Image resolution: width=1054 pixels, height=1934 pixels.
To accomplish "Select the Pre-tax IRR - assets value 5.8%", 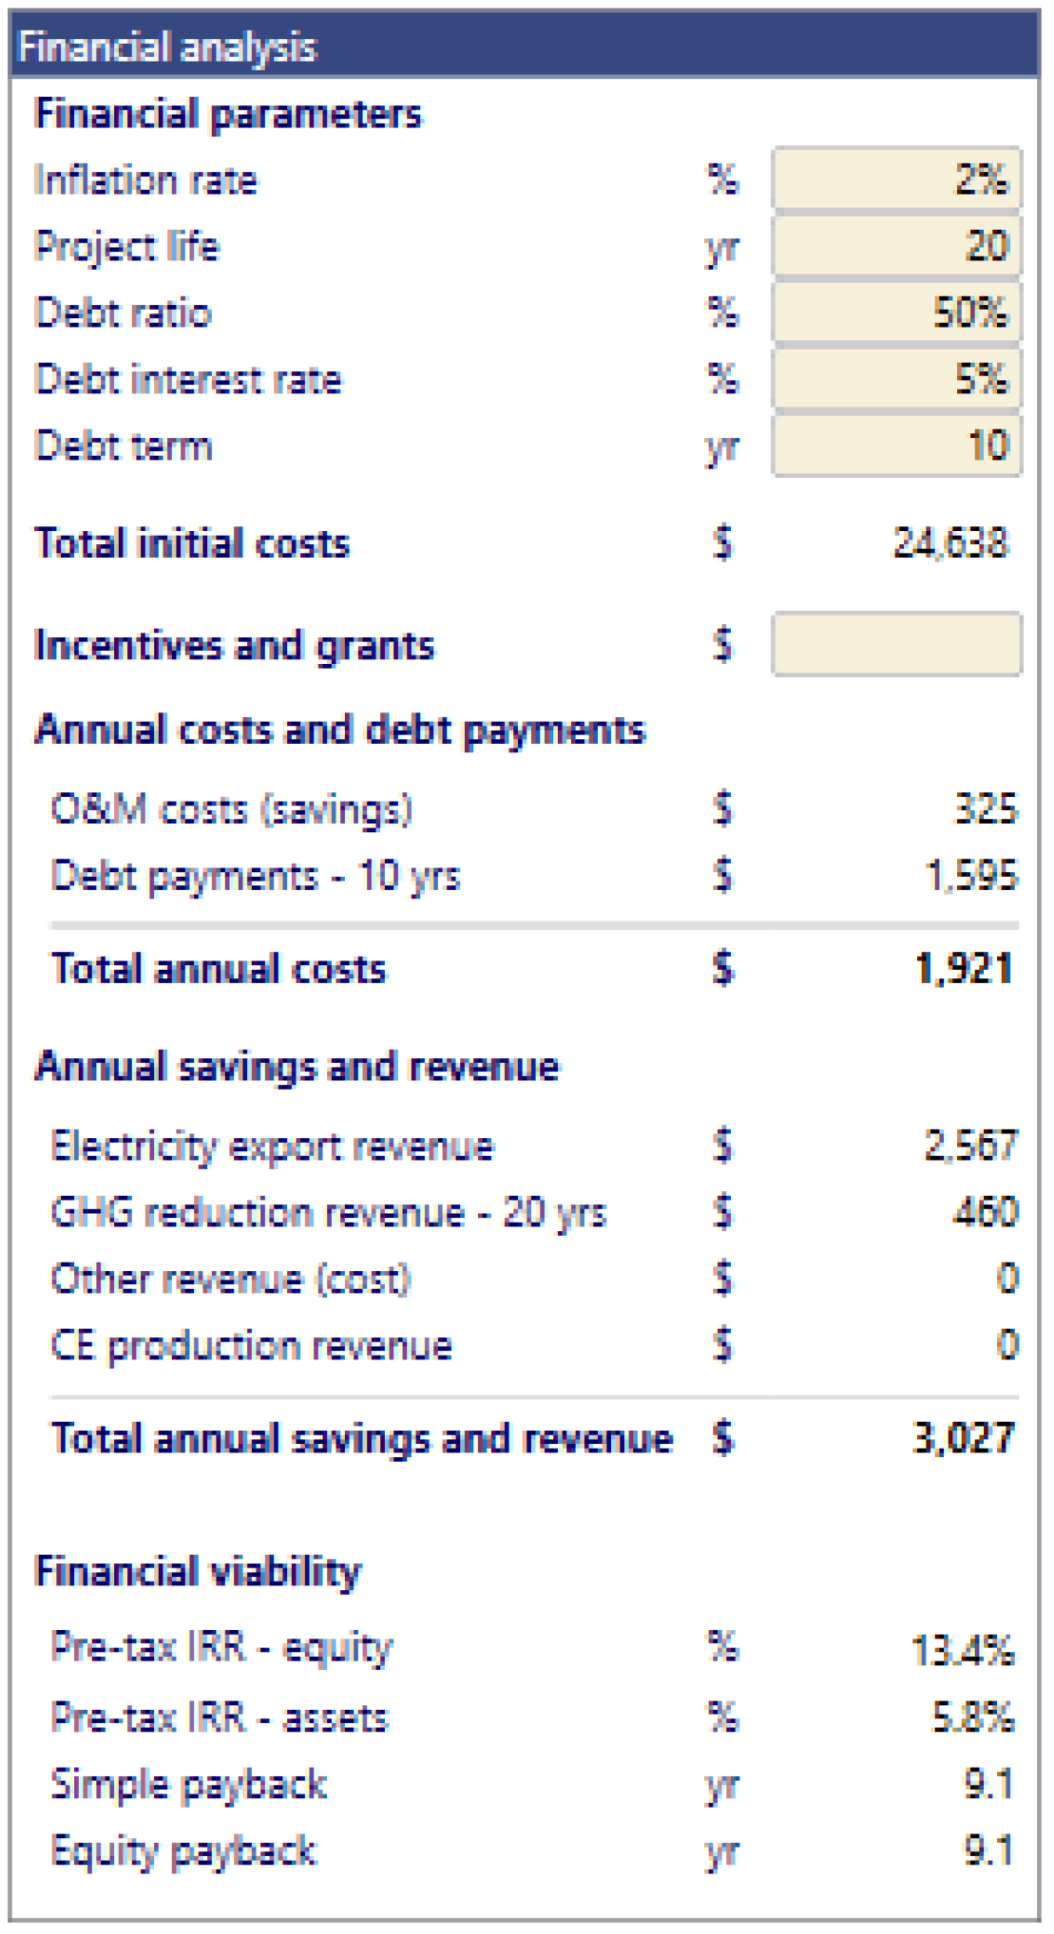I will tap(972, 1717).
